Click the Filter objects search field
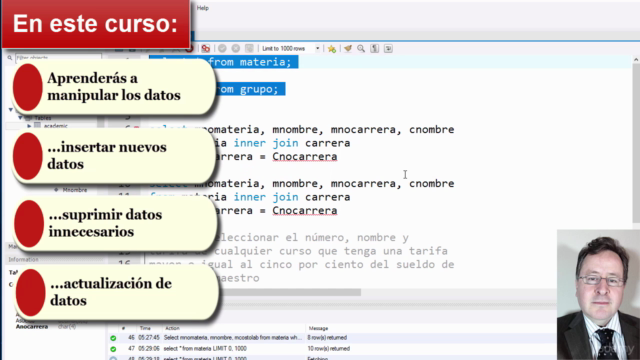The height and width of the screenshot is (360, 640). (x=58, y=58)
